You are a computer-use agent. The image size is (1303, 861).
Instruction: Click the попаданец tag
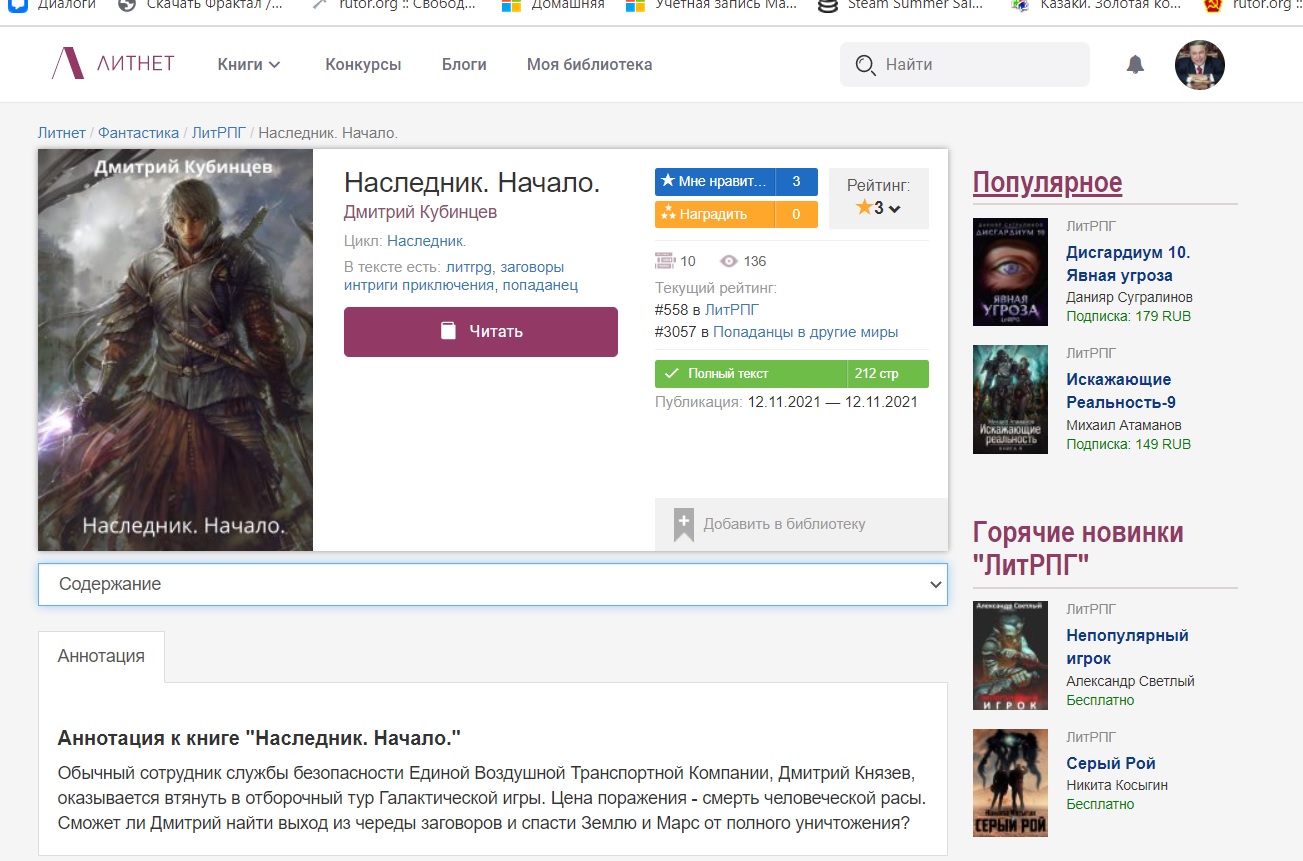coord(540,285)
